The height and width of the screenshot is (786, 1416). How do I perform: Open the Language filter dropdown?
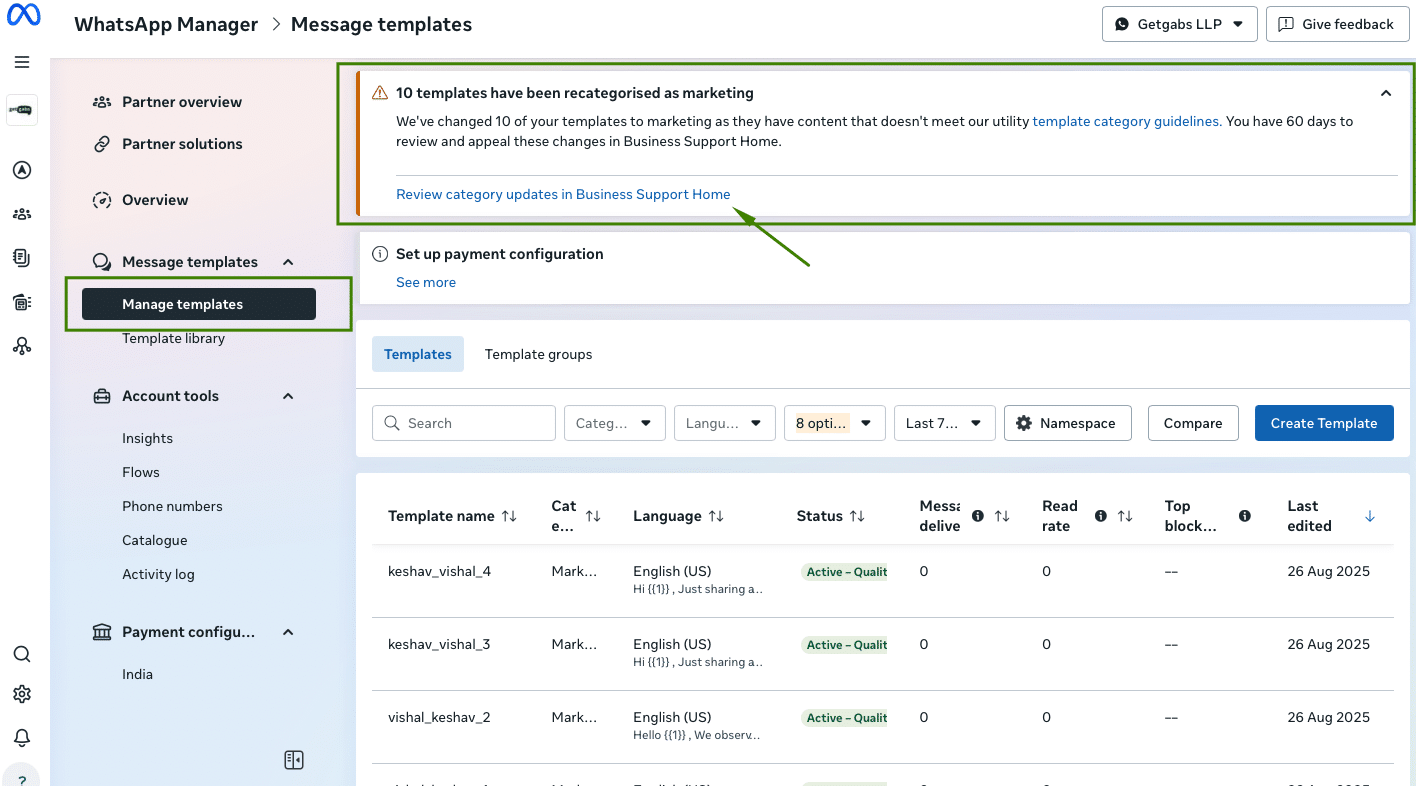coord(725,423)
